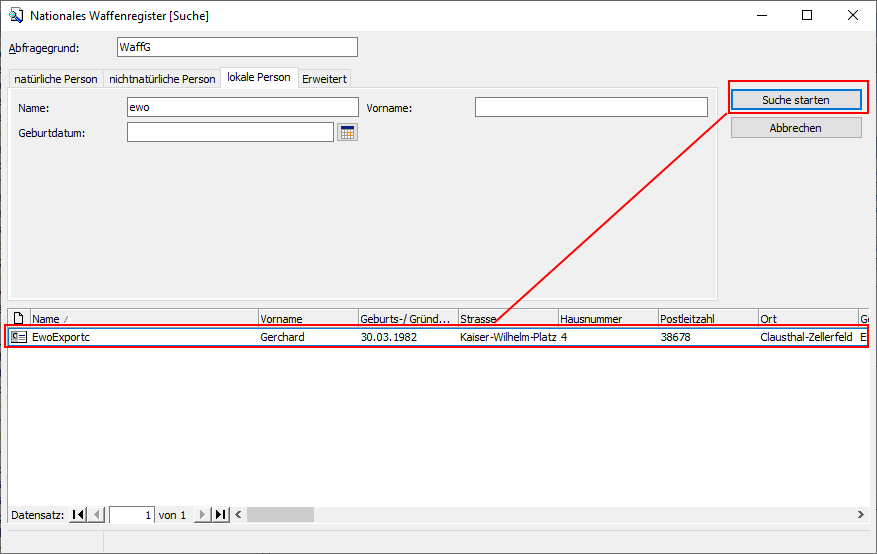This screenshot has width=877, height=554.
Task: Click the Nationales Waffenregister title bar icon
Action: tap(16, 16)
